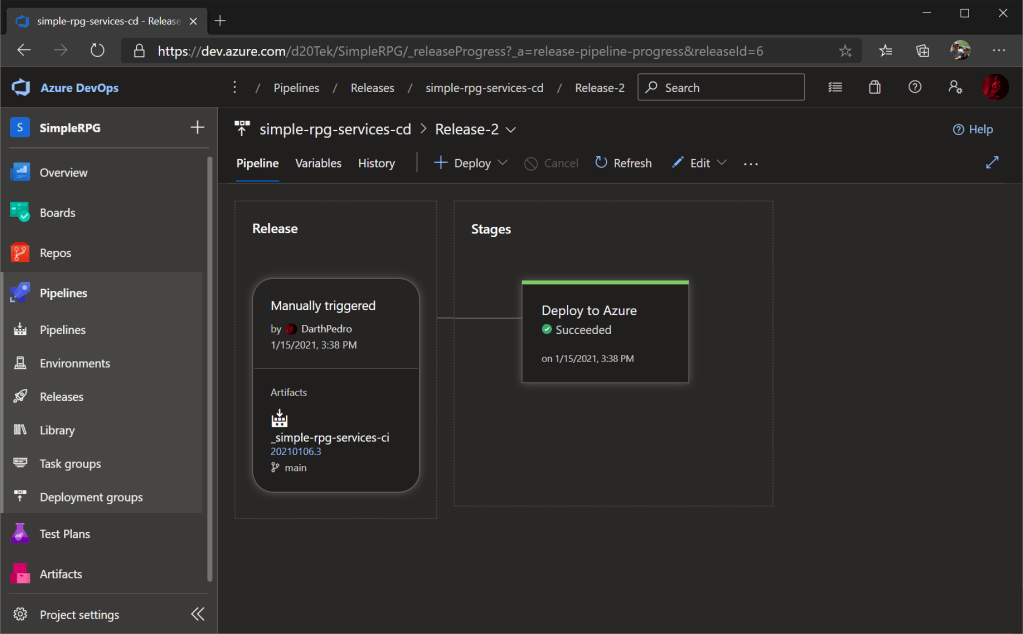Screen dimensions: 1023x634
Task: Click in the Search input field
Action: coord(730,88)
